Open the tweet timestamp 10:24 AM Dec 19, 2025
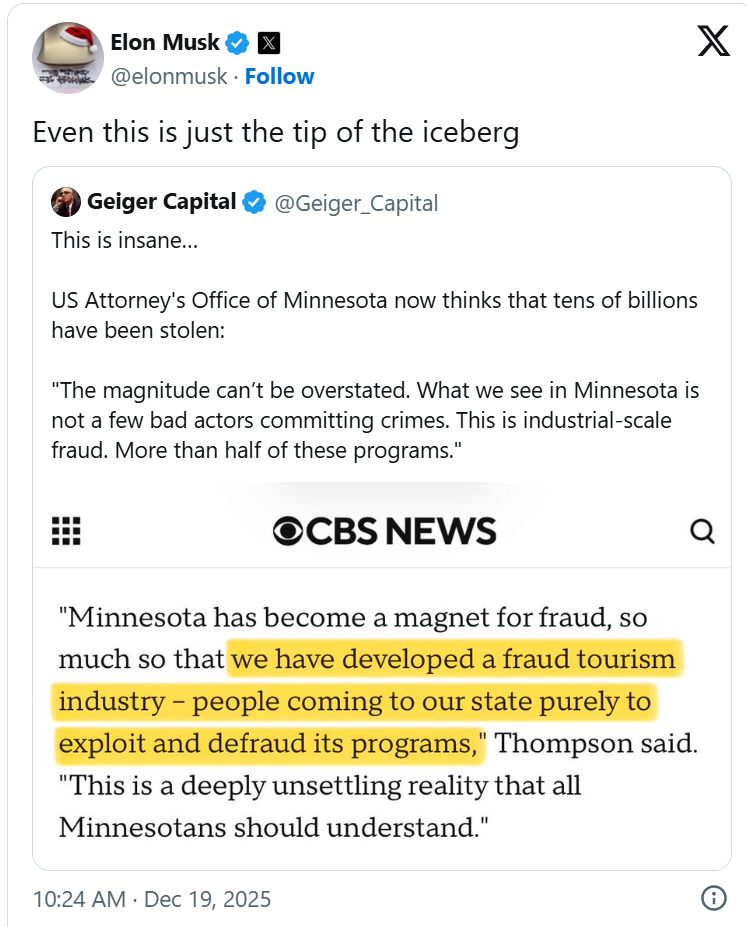Viewport: 747px width, 927px height. pos(152,898)
